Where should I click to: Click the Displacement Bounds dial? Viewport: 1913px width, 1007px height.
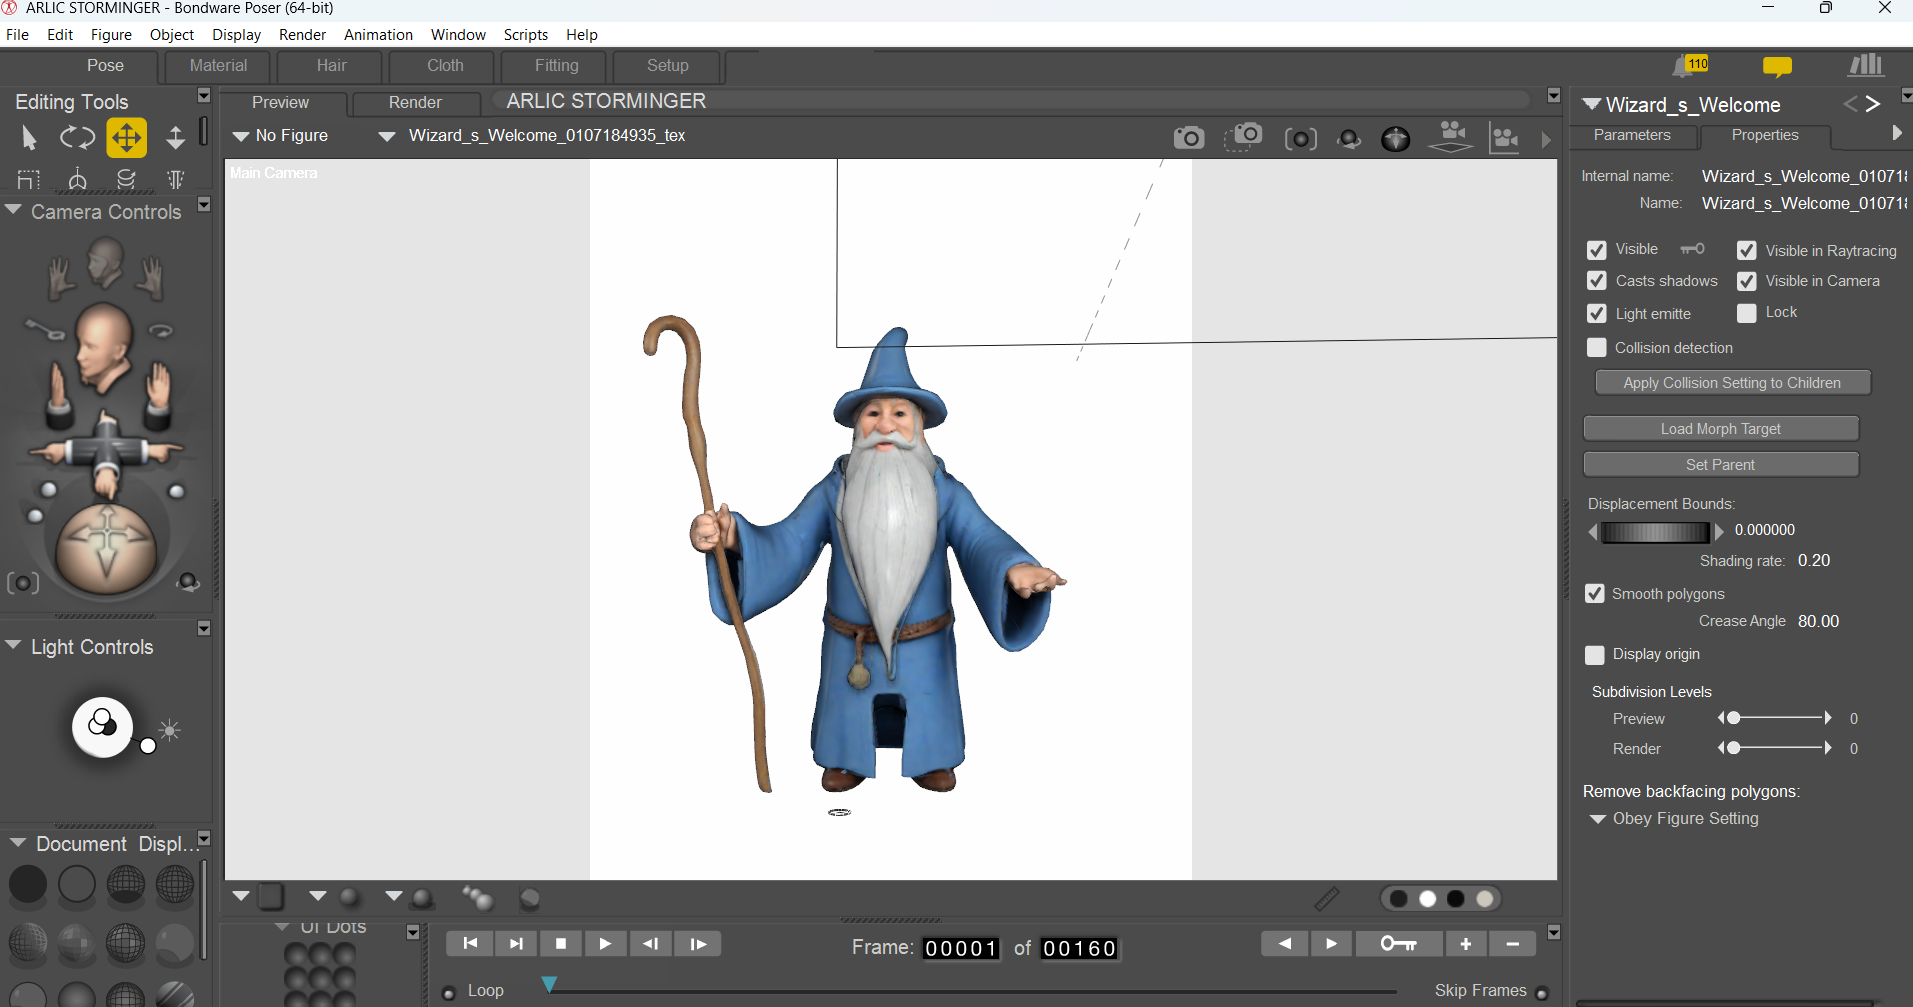(1656, 532)
